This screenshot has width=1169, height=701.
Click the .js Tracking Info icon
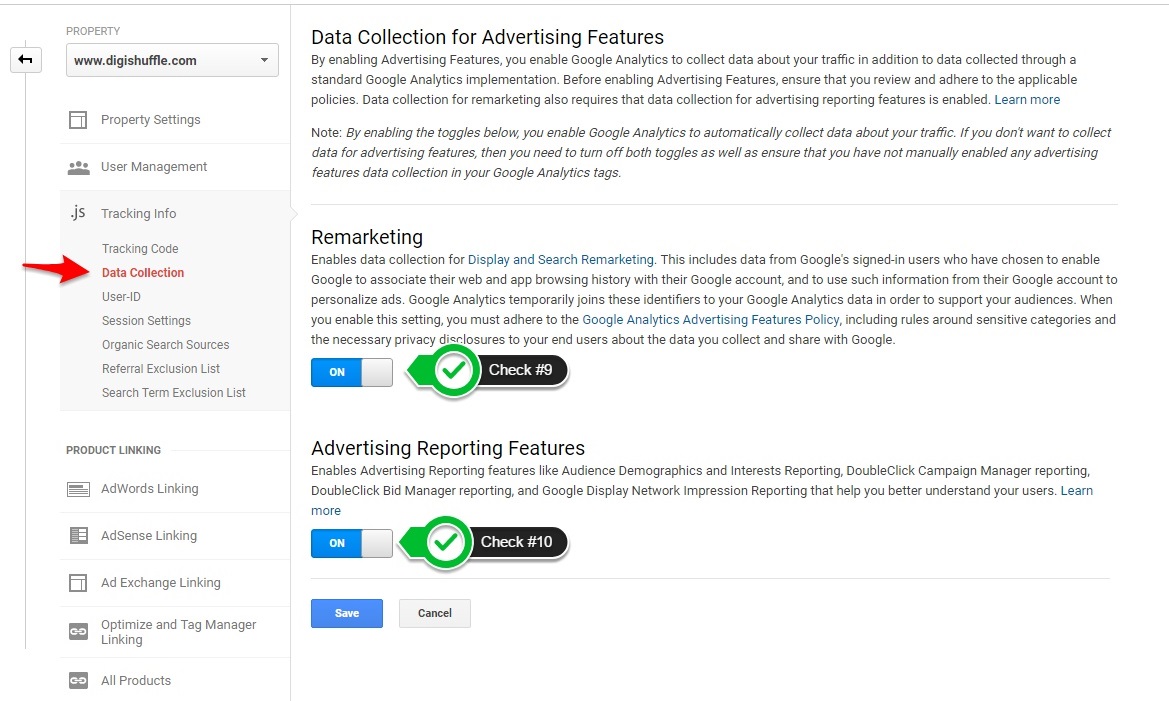[x=78, y=213]
